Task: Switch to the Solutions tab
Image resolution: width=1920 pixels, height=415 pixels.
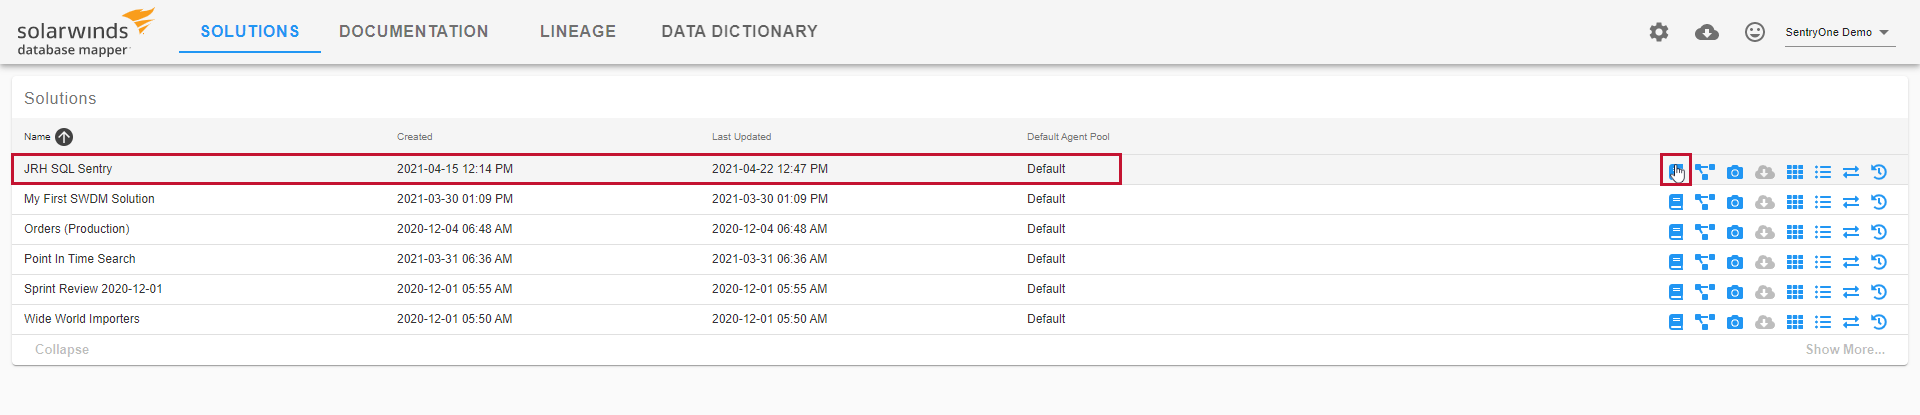Action: point(250,31)
